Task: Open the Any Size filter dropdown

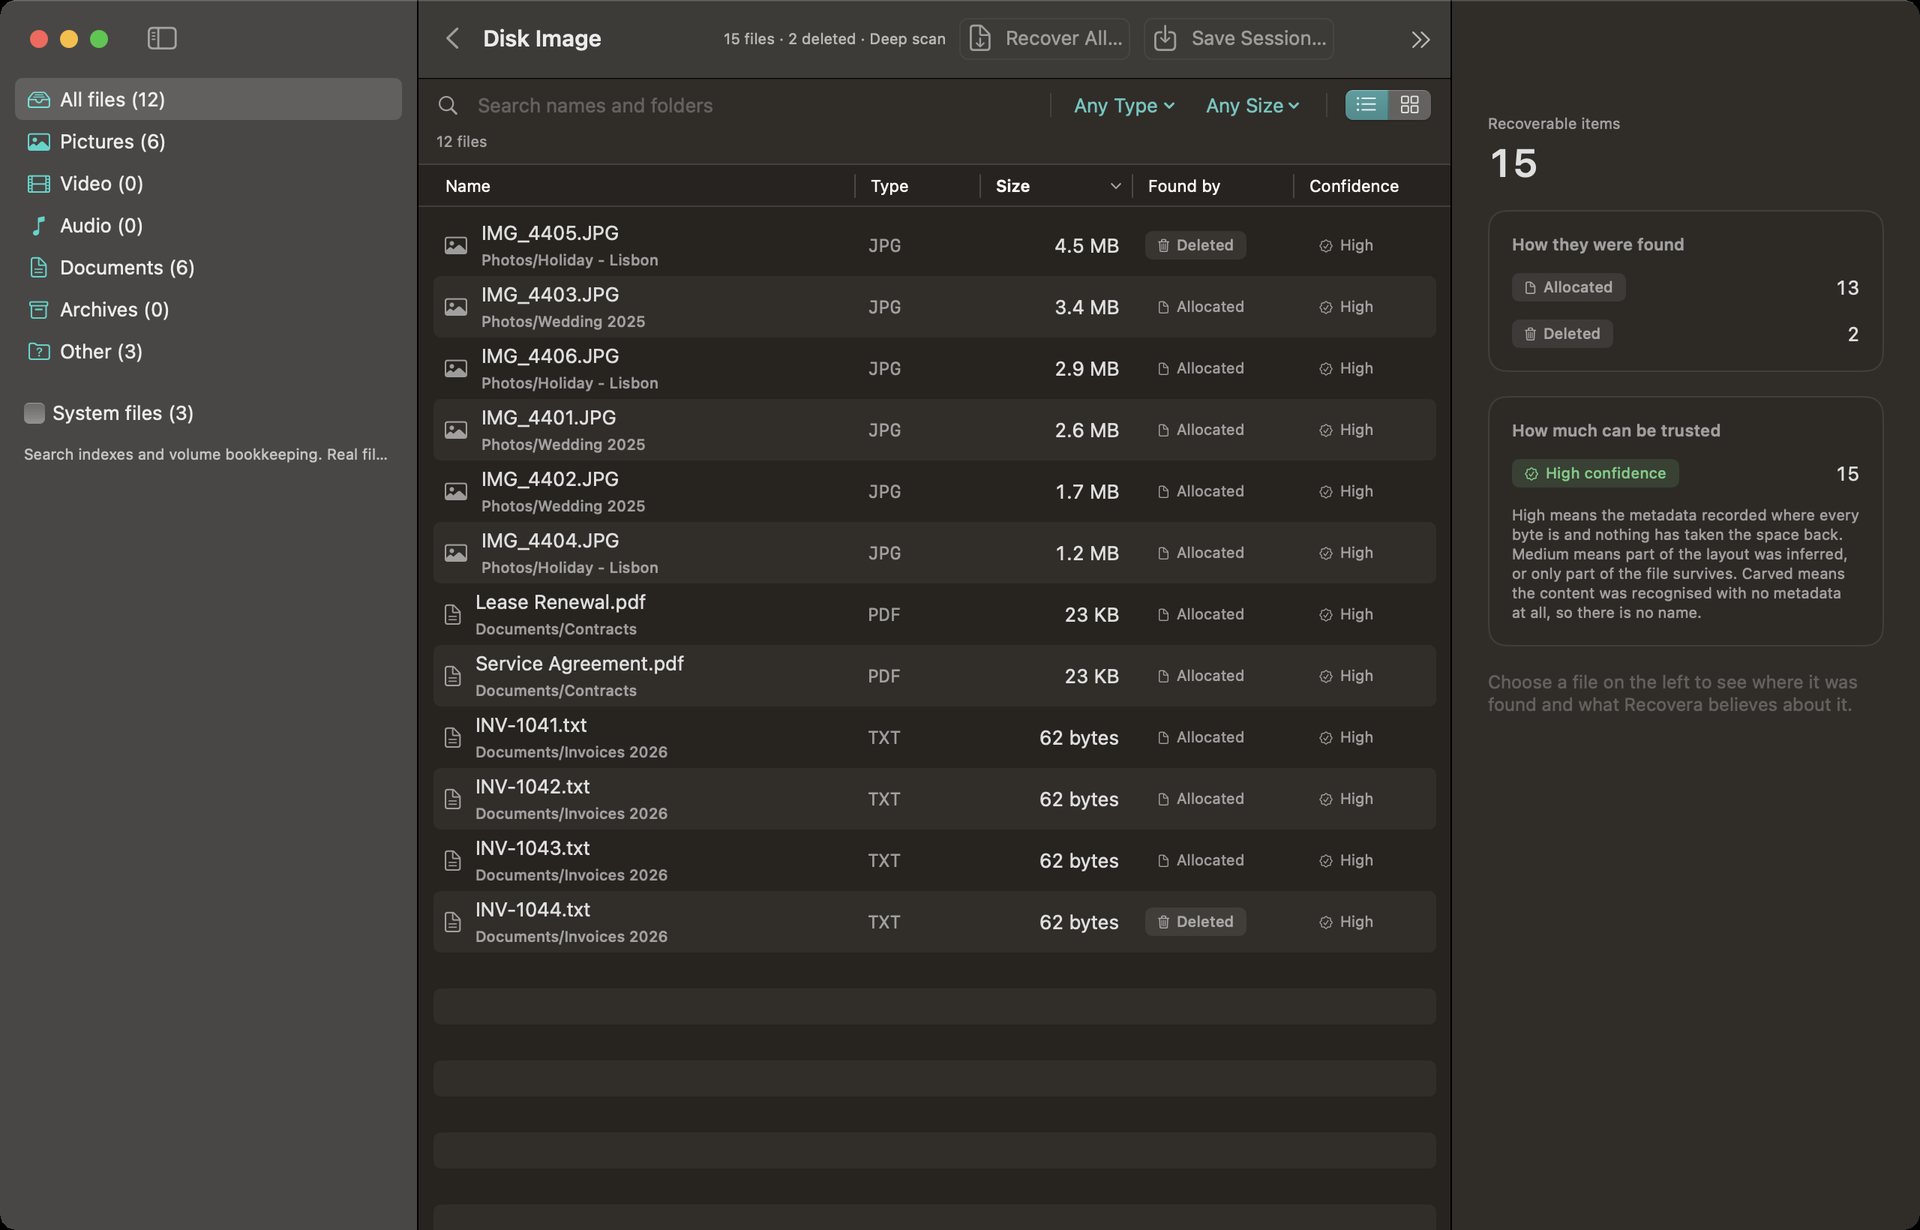Action: point(1253,105)
